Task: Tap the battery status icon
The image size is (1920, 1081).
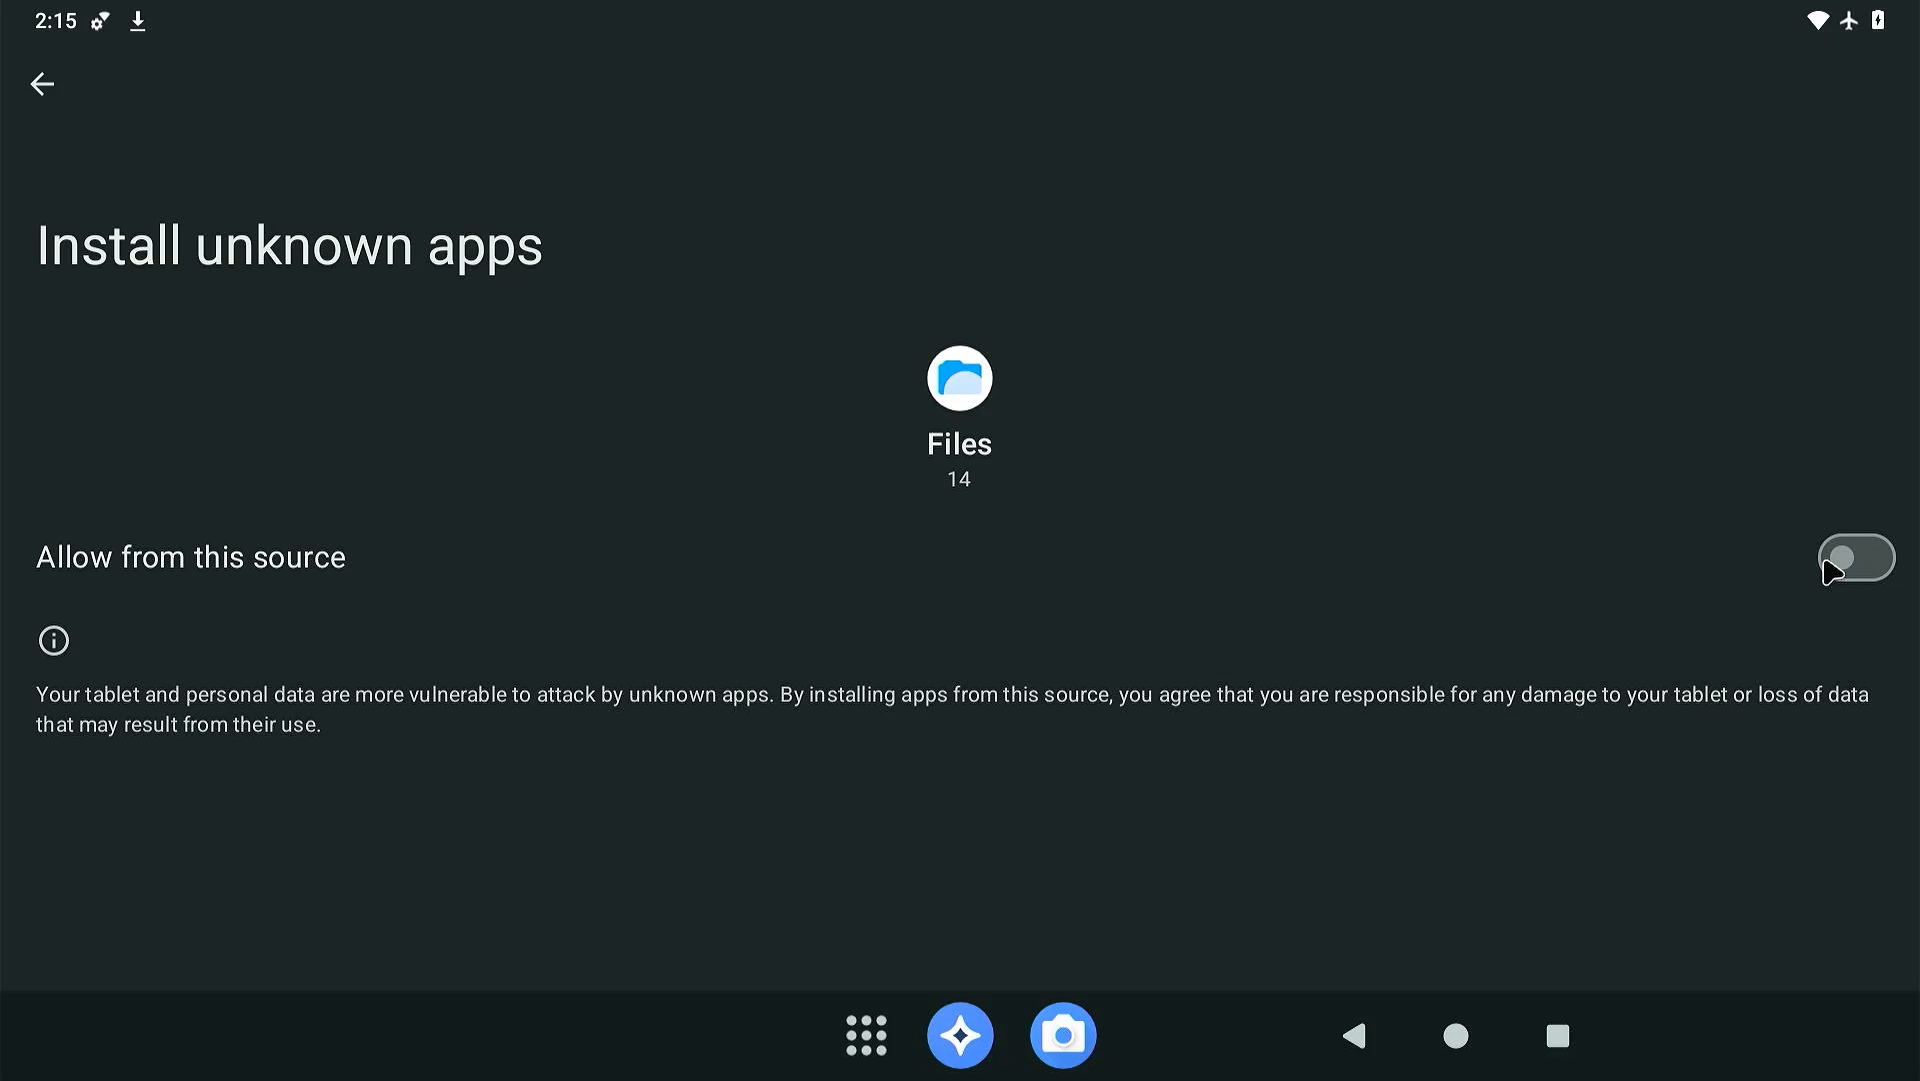Action: coord(1878,21)
